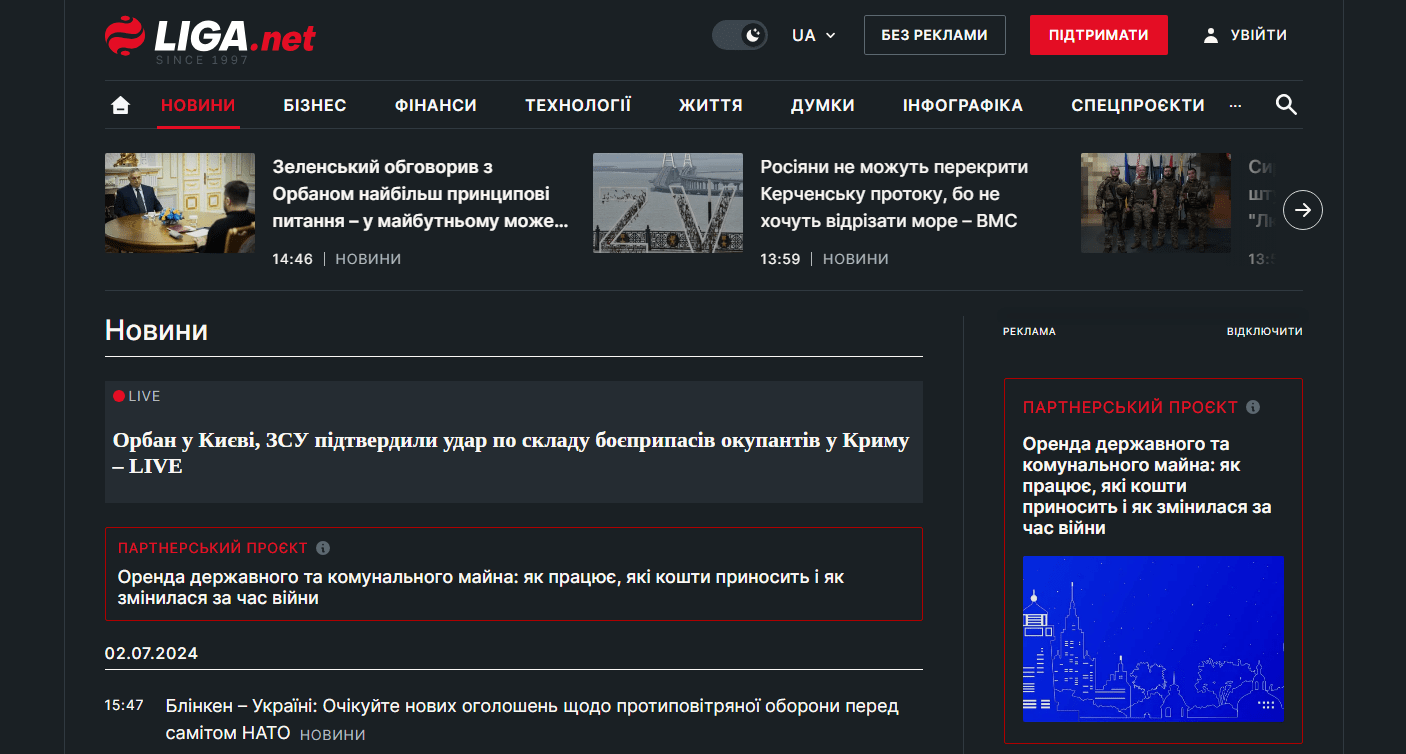This screenshot has width=1406, height=754.
Task: Click the blue city illustration in sidebar
Action: [1153, 638]
